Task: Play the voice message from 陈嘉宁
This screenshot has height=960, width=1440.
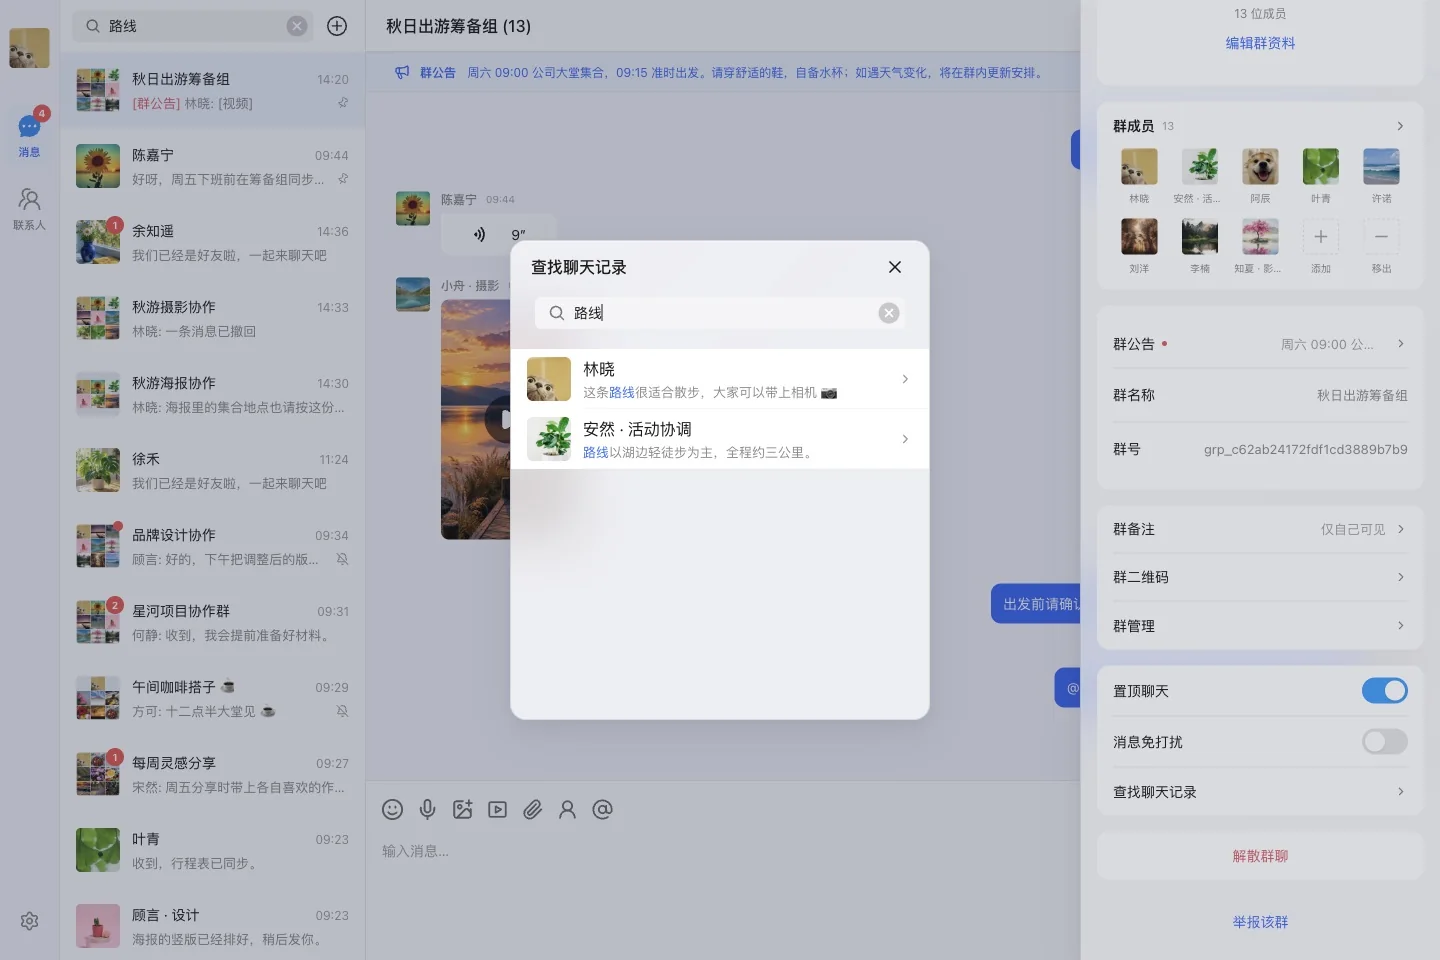Action: (498, 234)
